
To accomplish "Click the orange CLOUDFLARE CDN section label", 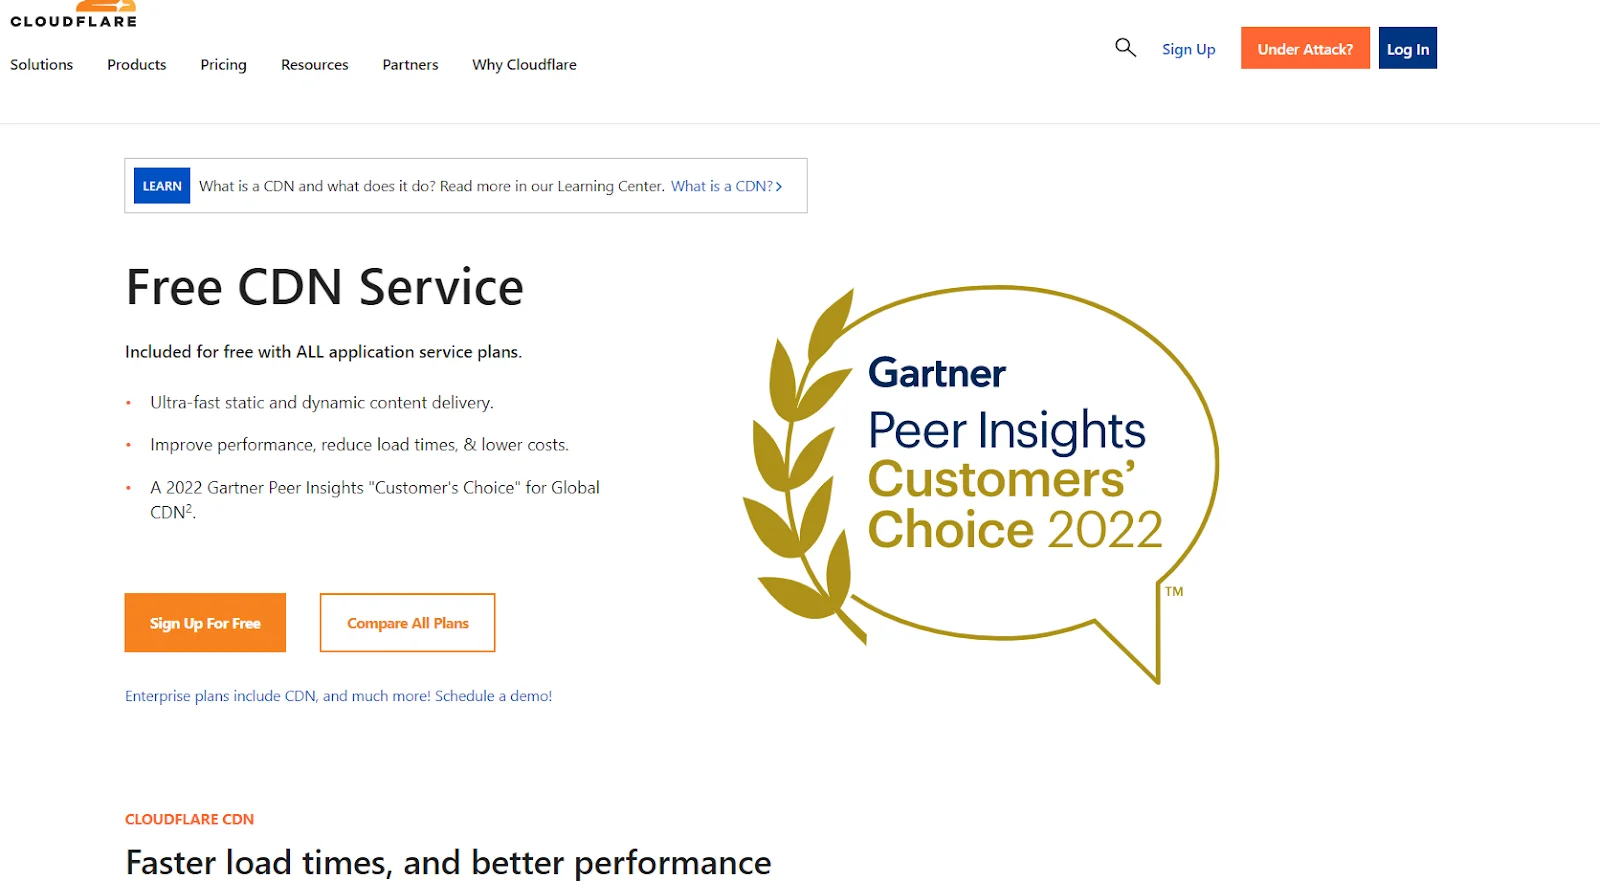I will point(189,819).
